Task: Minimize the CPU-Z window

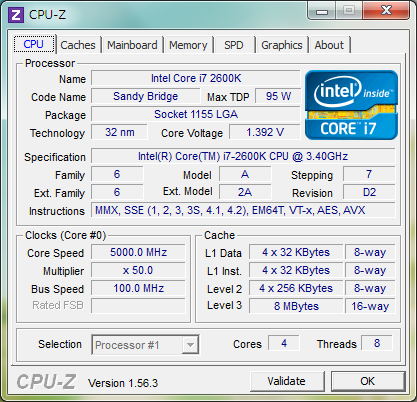Action: (322, 11)
